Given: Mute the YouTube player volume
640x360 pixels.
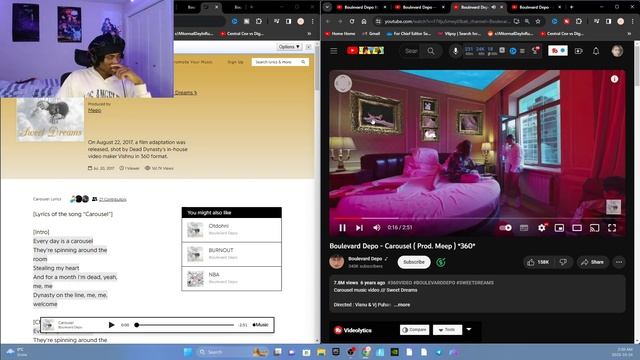Looking at the screenshot, I should (376, 228).
